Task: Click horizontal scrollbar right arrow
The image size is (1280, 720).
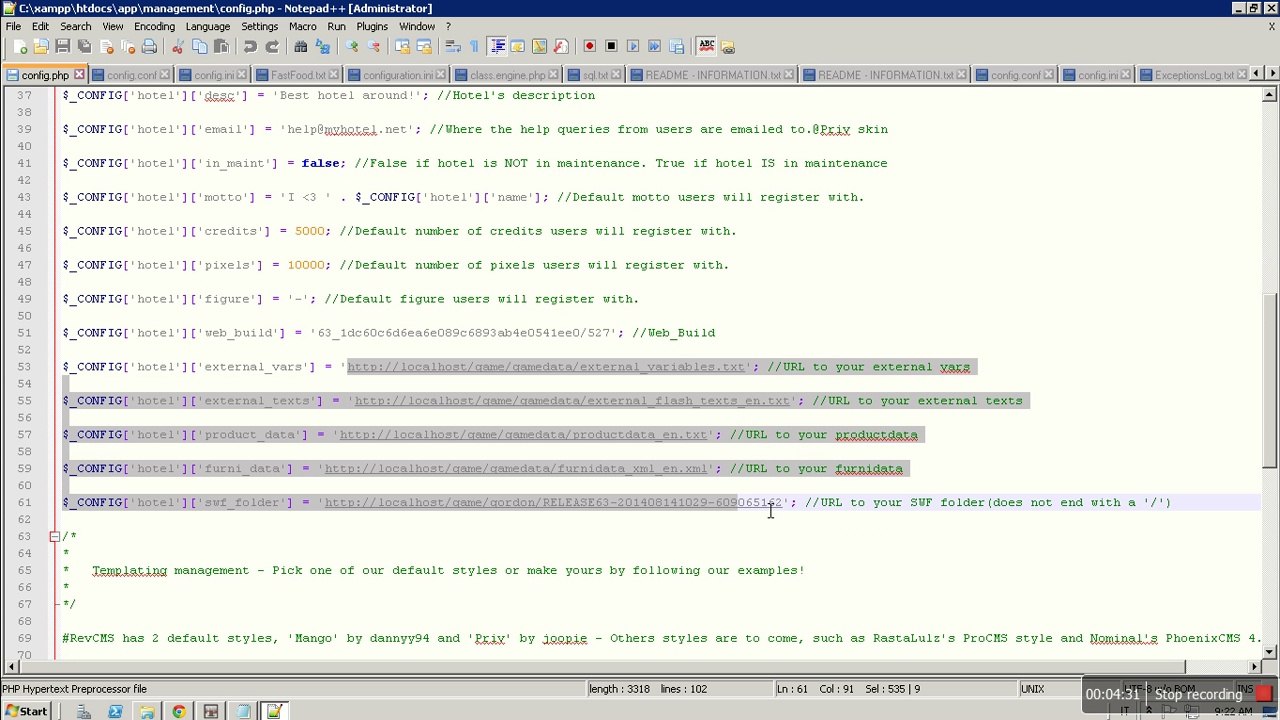Action: point(1254,665)
